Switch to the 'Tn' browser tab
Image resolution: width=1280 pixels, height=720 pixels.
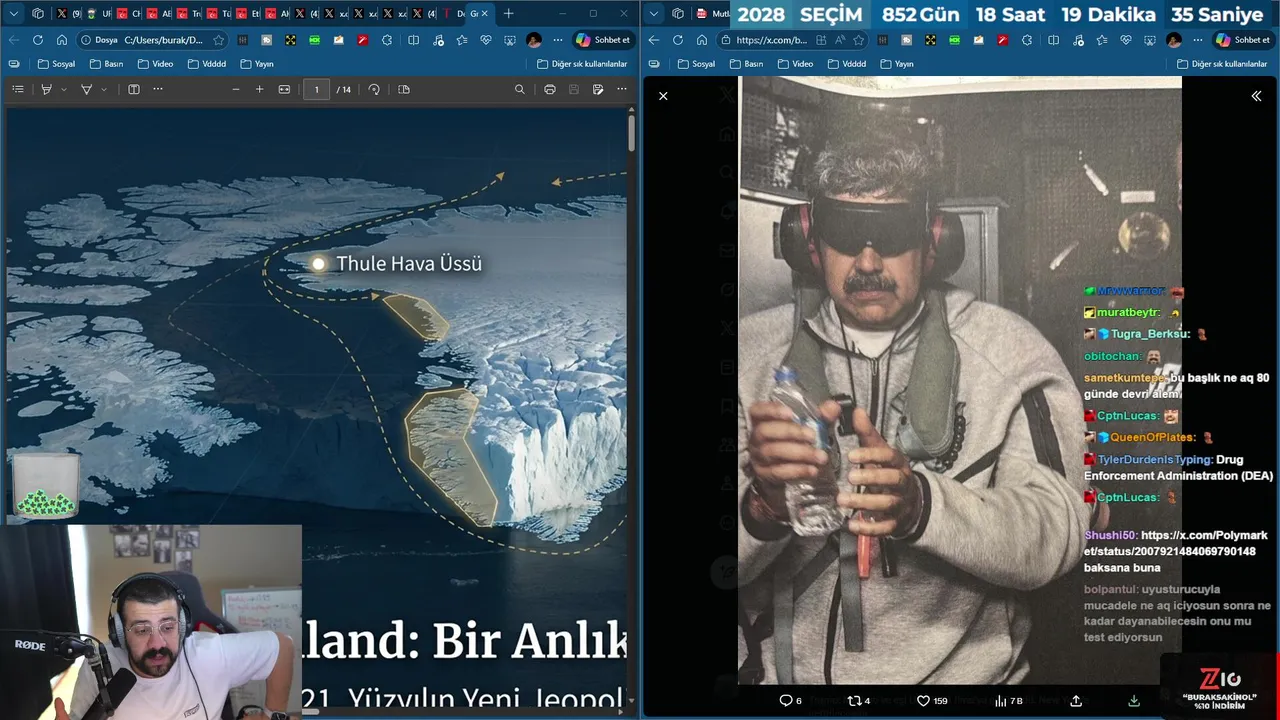pyautogui.click(x=188, y=14)
